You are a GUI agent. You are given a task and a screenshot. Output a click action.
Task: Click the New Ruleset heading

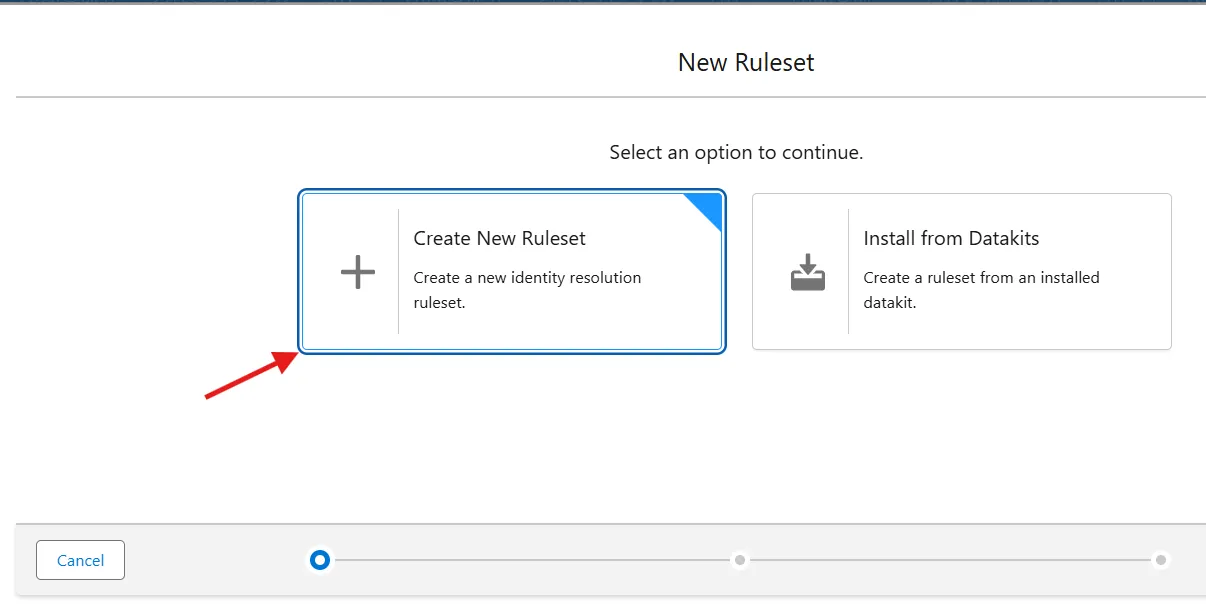[746, 62]
